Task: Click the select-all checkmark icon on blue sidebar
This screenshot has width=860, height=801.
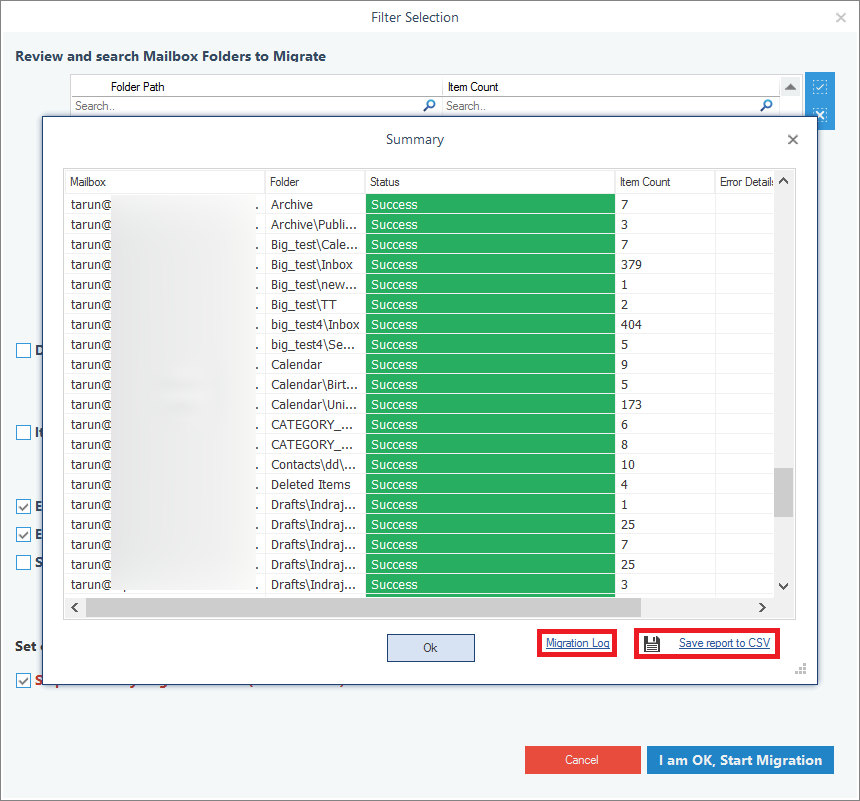Action: (x=820, y=87)
